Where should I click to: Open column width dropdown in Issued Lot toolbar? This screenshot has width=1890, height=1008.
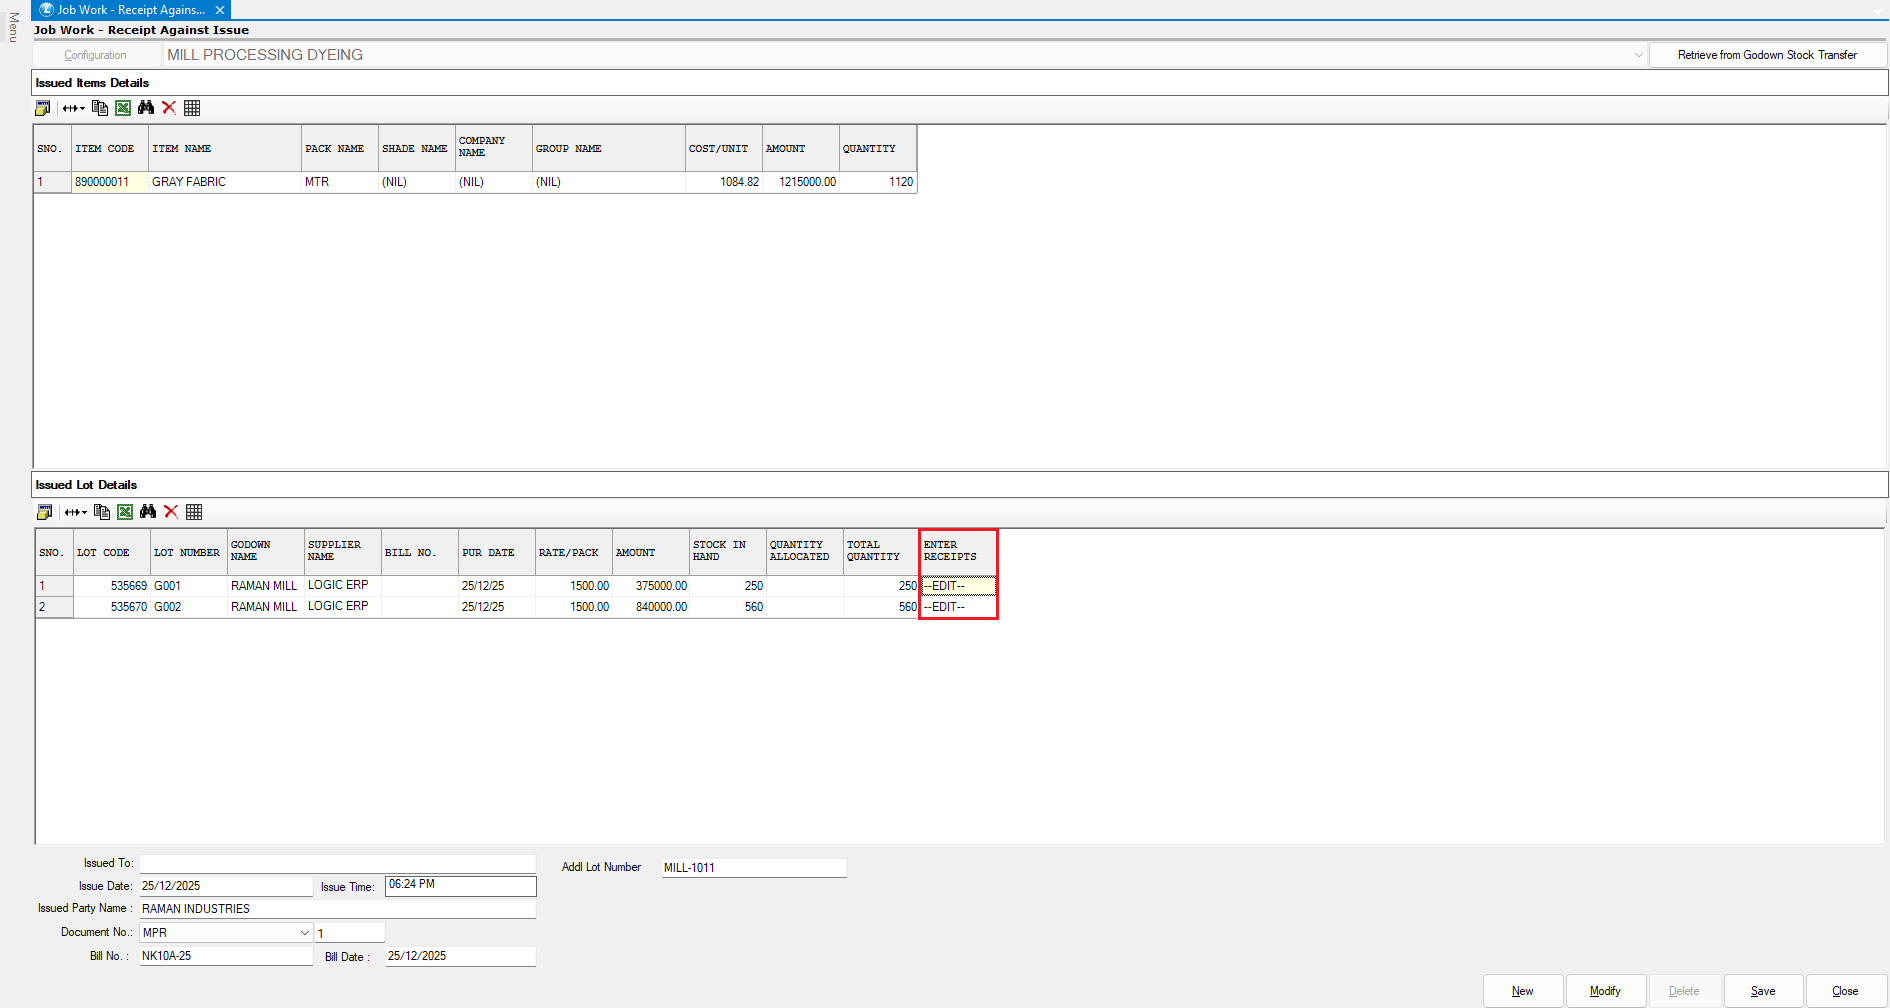(x=76, y=512)
